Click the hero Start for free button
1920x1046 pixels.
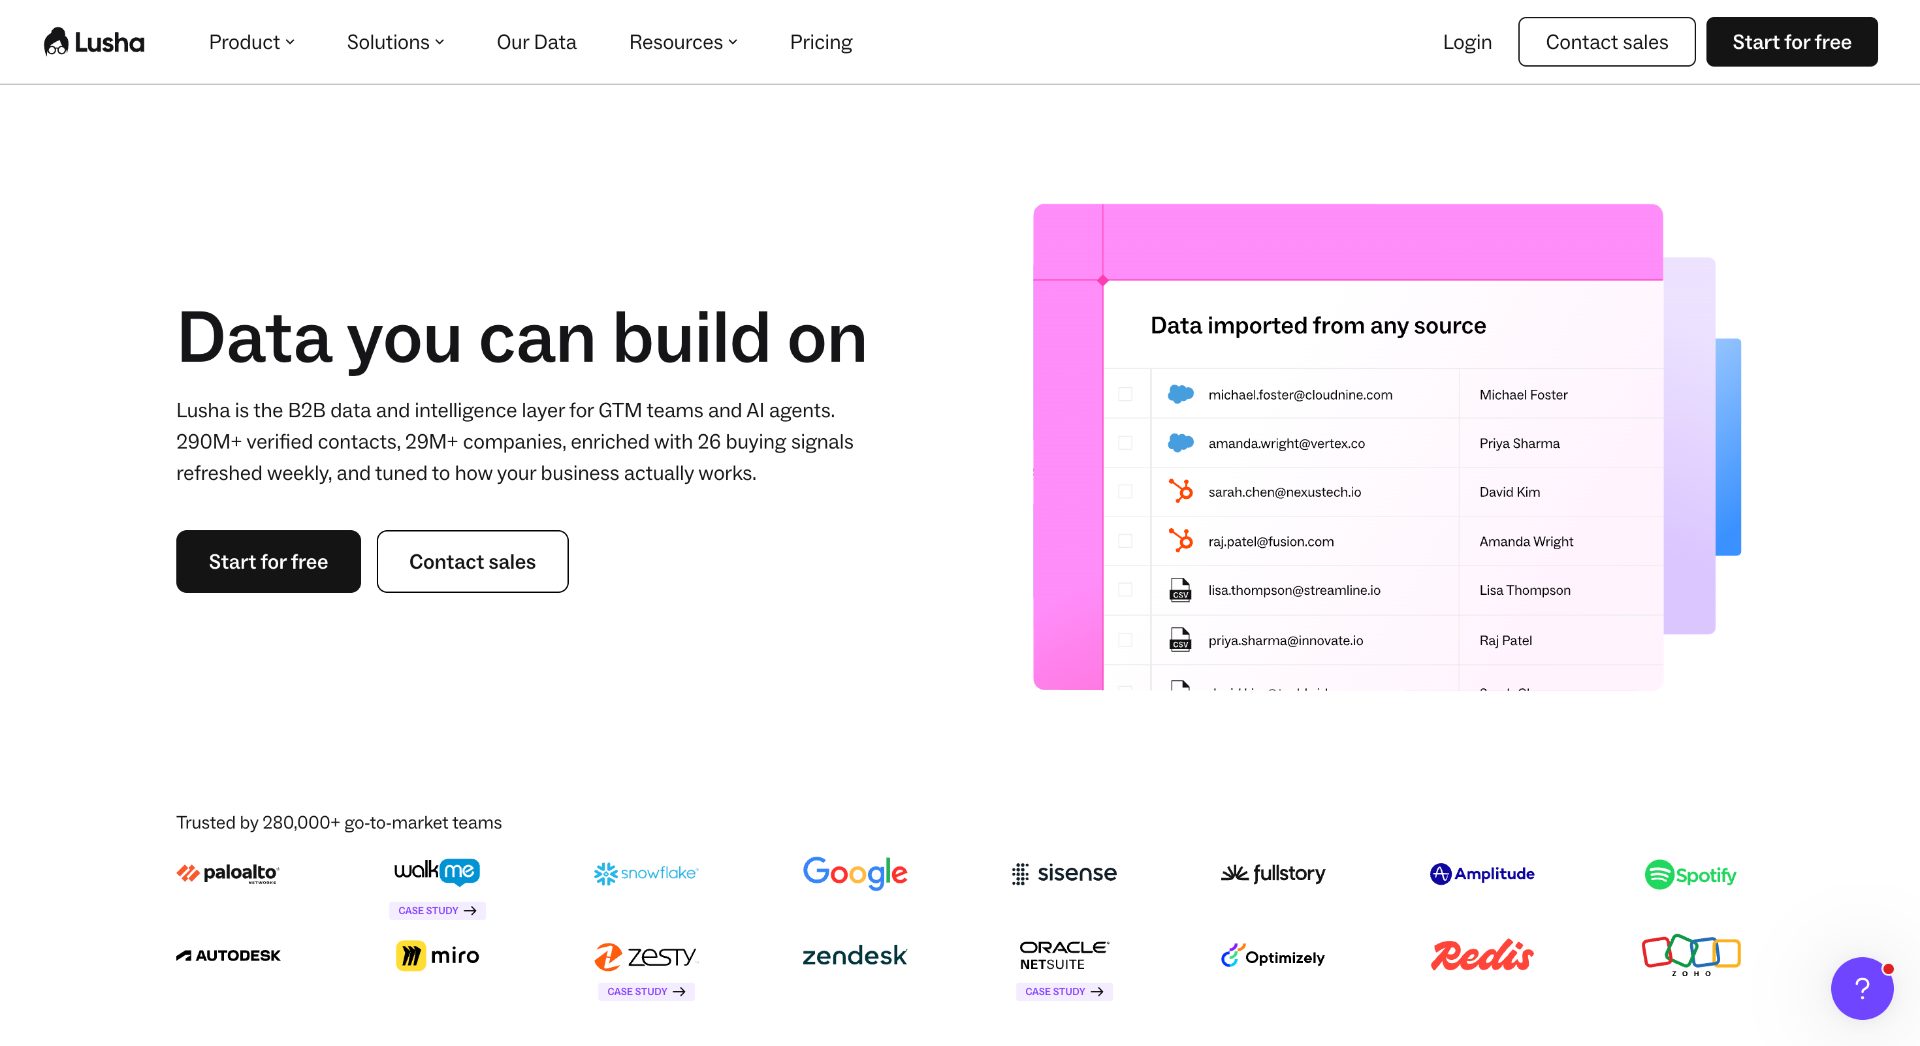tap(268, 561)
